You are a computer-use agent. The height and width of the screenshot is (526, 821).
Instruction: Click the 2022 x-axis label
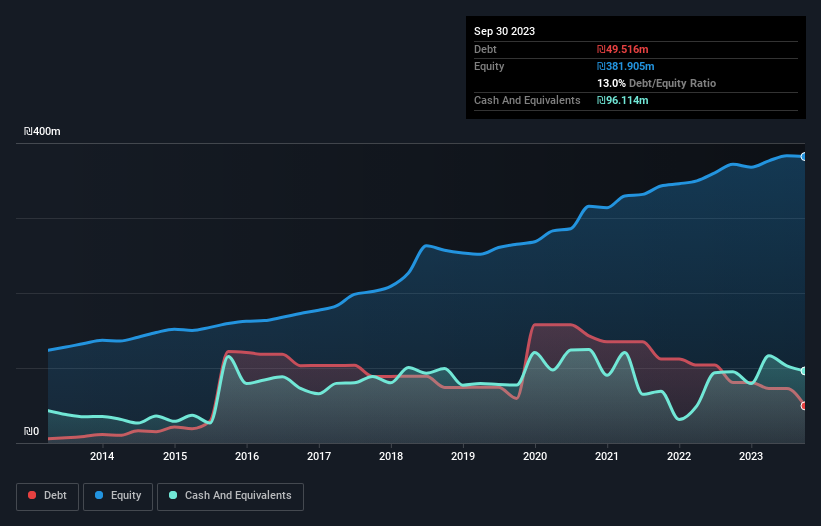[x=679, y=456]
